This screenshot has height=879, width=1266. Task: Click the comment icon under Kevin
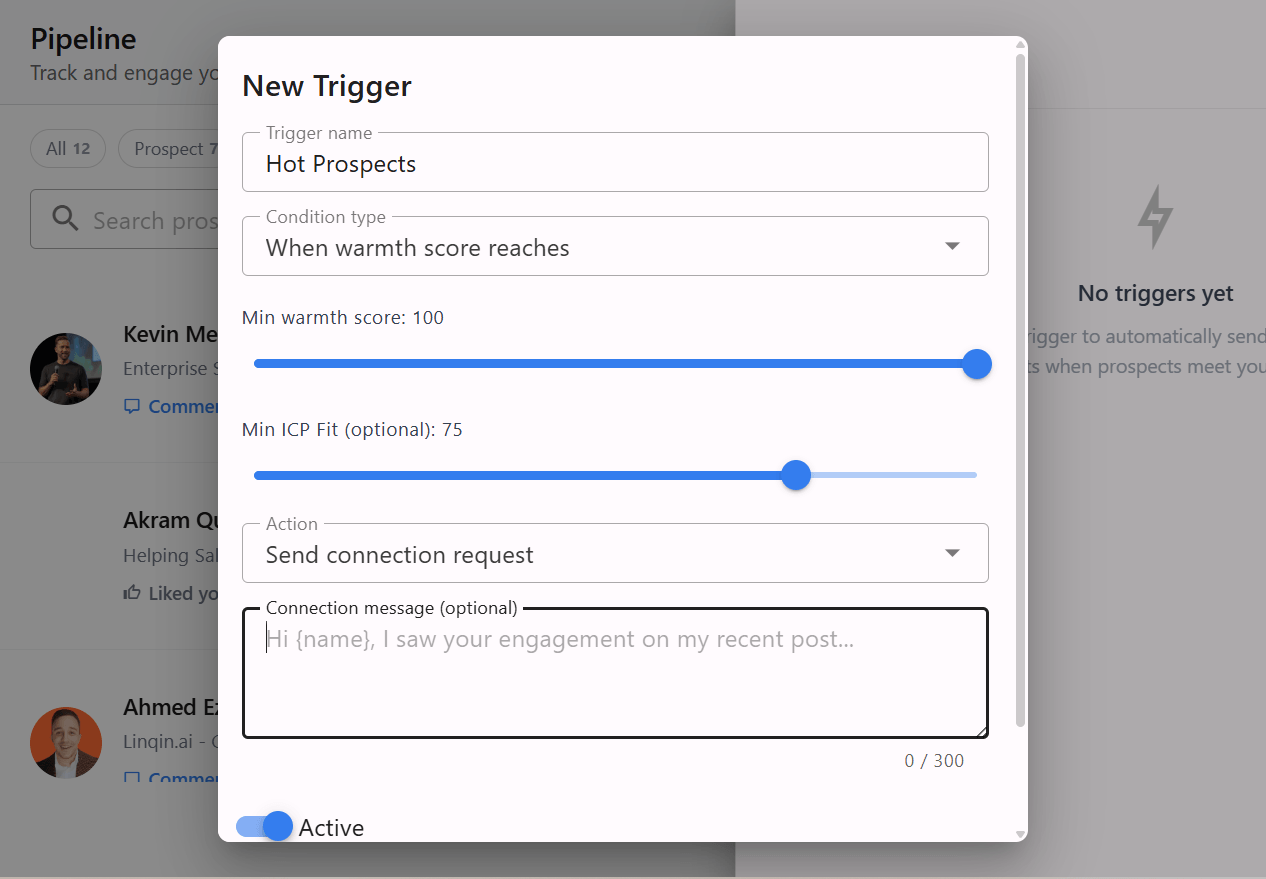(131, 406)
